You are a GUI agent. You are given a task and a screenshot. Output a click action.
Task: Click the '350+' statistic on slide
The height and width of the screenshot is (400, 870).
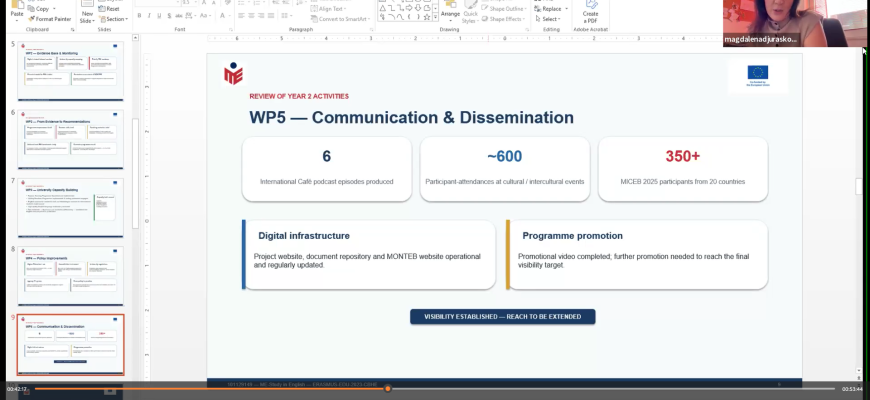click(x=682, y=156)
